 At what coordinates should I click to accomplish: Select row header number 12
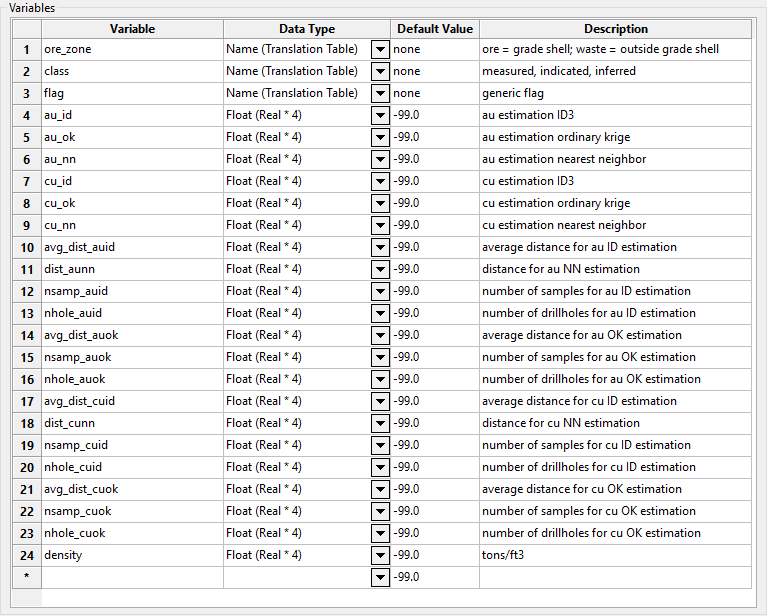(x=26, y=291)
